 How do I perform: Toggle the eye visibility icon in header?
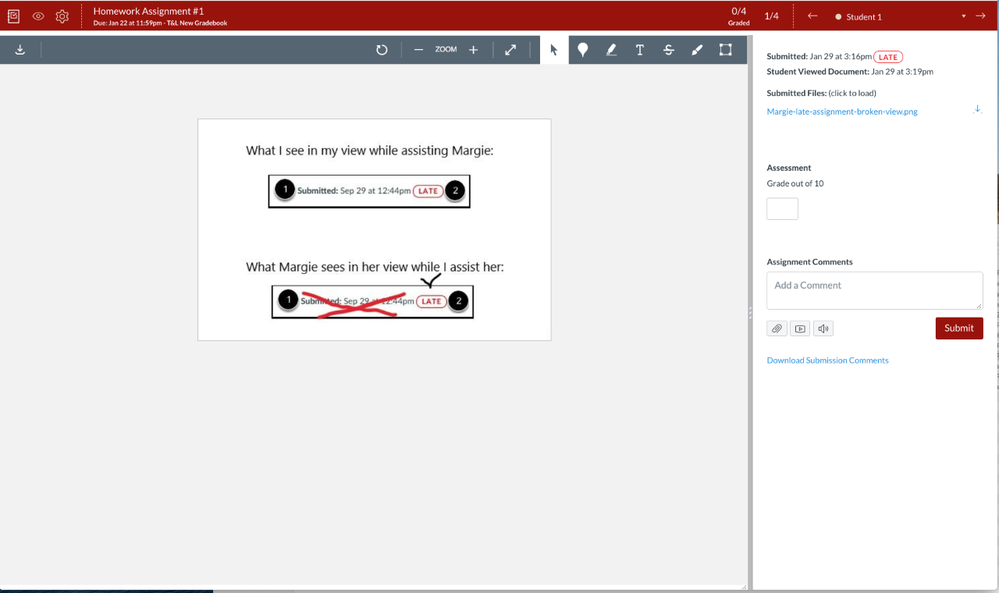38,16
